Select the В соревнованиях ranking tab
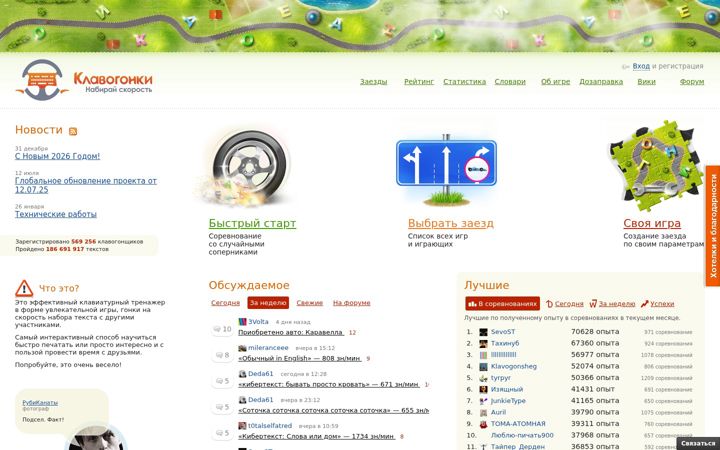 pyautogui.click(x=502, y=304)
